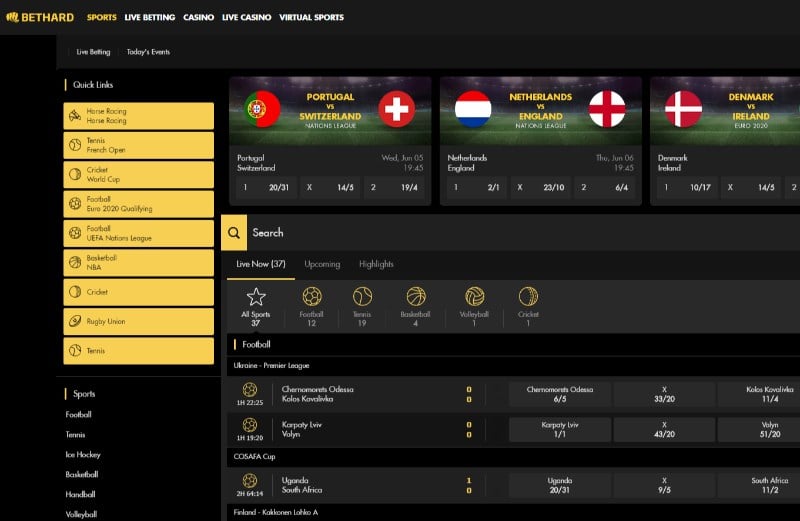Screen dimensions: 800x521
Task: Bet on England win at 6/4
Action: 605,188
